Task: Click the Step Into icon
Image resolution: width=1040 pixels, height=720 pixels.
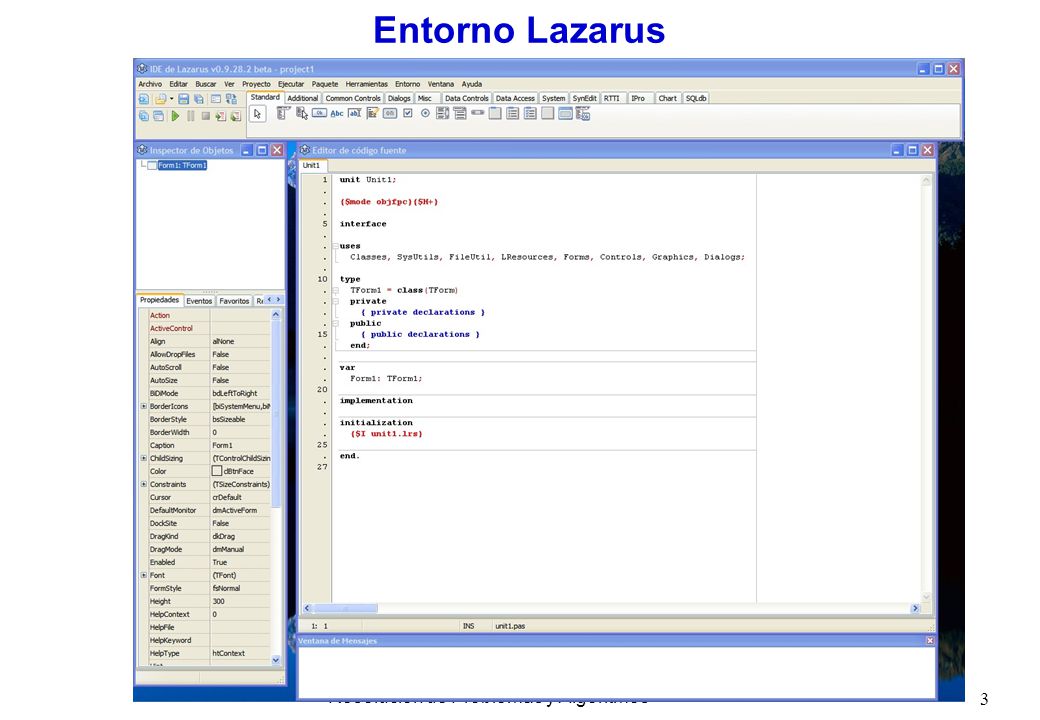Action: coord(220,116)
